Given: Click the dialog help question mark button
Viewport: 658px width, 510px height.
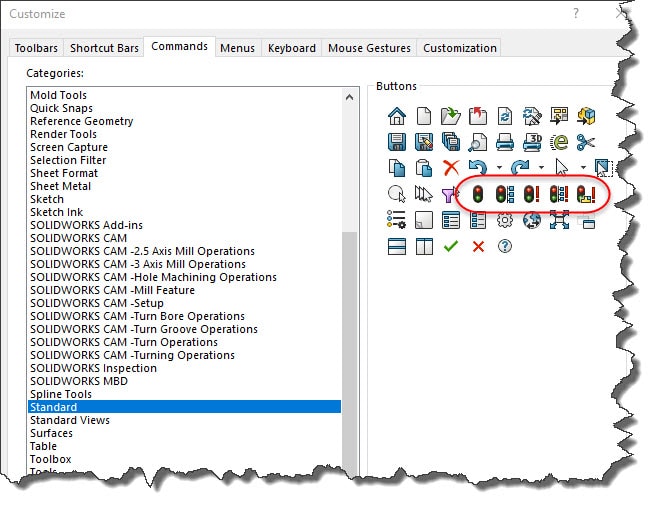Looking at the screenshot, I should pos(576,14).
